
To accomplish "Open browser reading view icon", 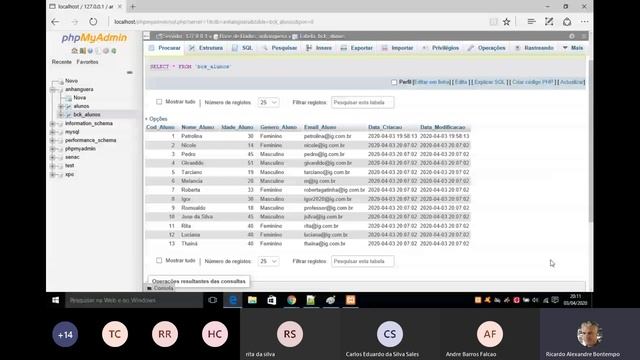I will 493,22.
